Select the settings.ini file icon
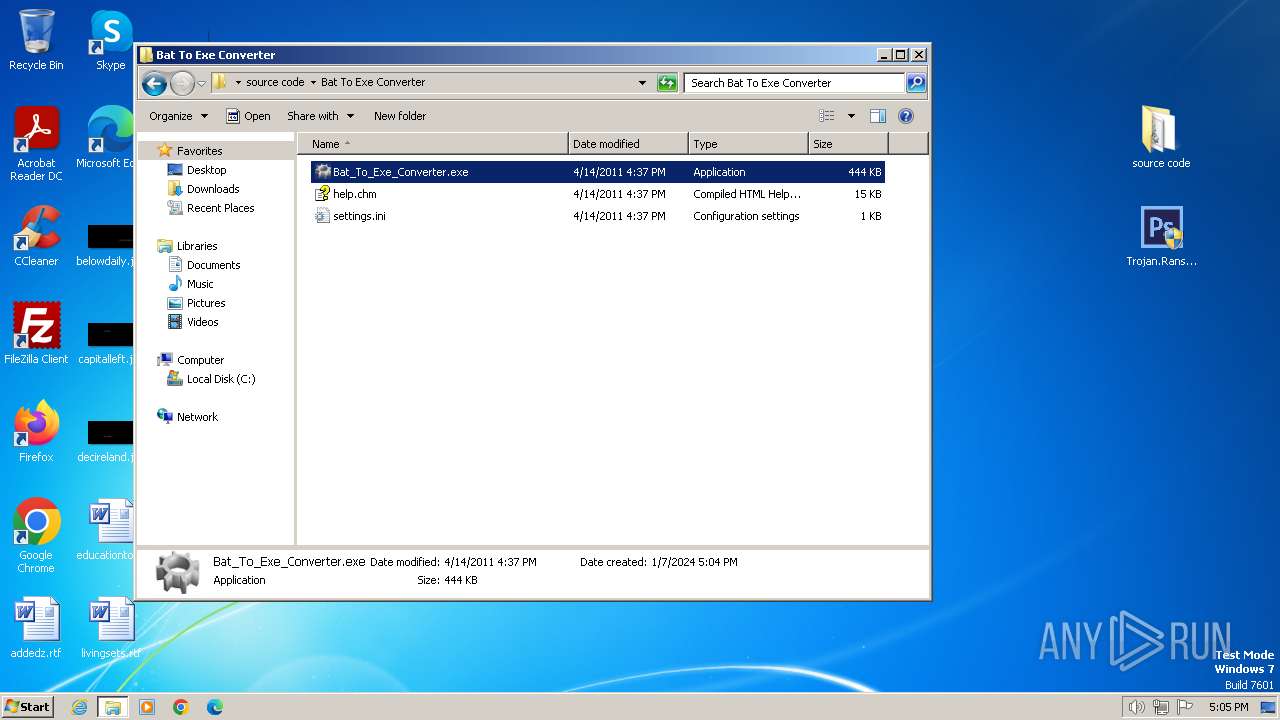Image resolution: width=1280 pixels, height=720 pixels. coord(322,216)
